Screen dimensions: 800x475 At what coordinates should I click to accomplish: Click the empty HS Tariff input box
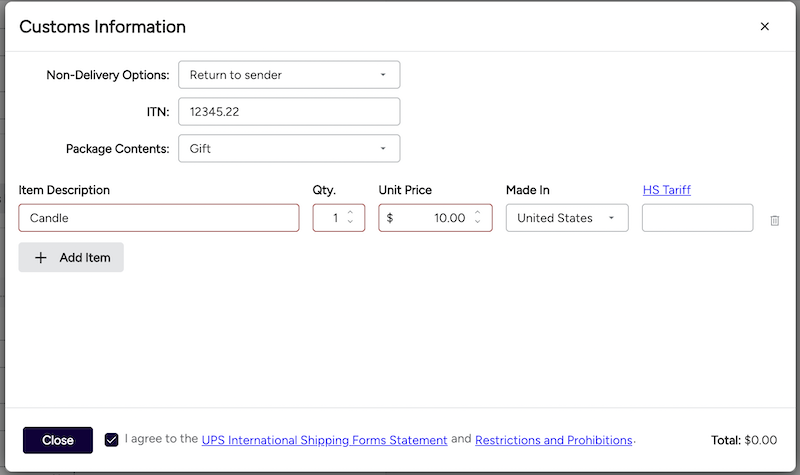[697, 218]
